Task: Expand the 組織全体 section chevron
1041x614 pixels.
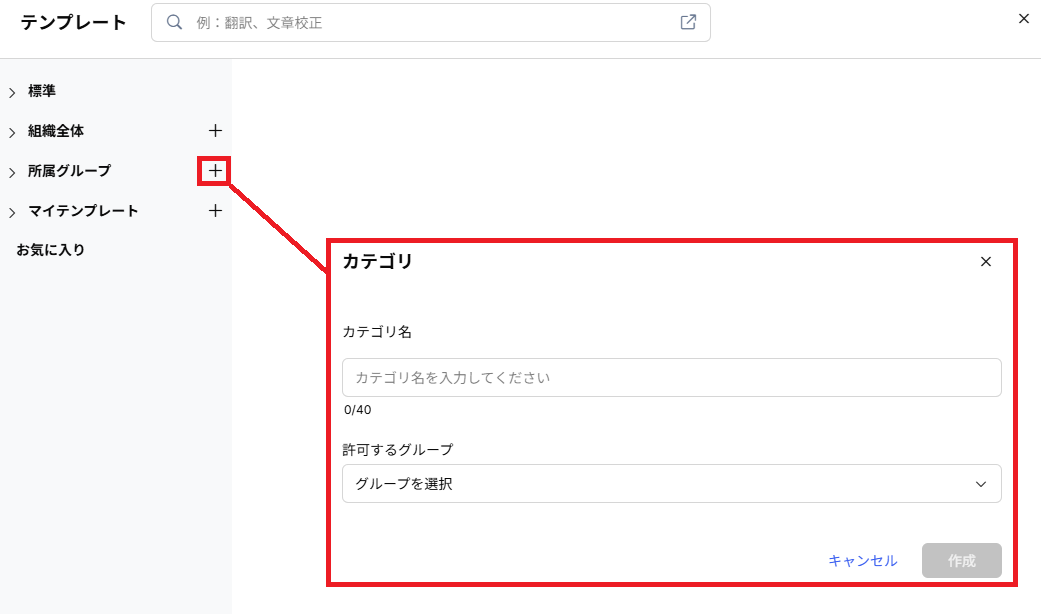Action: coord(12,133)
